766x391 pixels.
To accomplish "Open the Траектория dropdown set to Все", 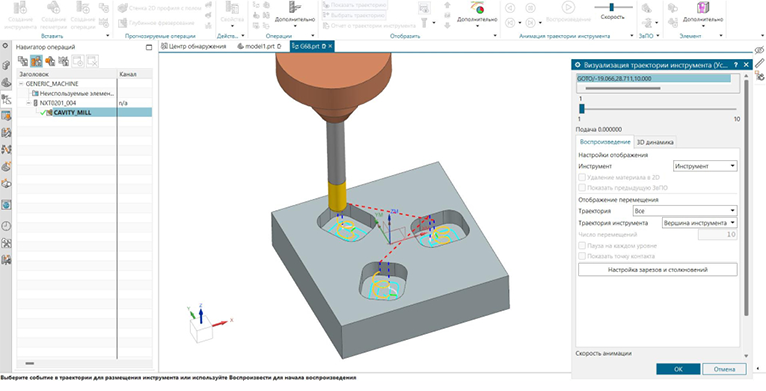I will [x=684, y=211].
